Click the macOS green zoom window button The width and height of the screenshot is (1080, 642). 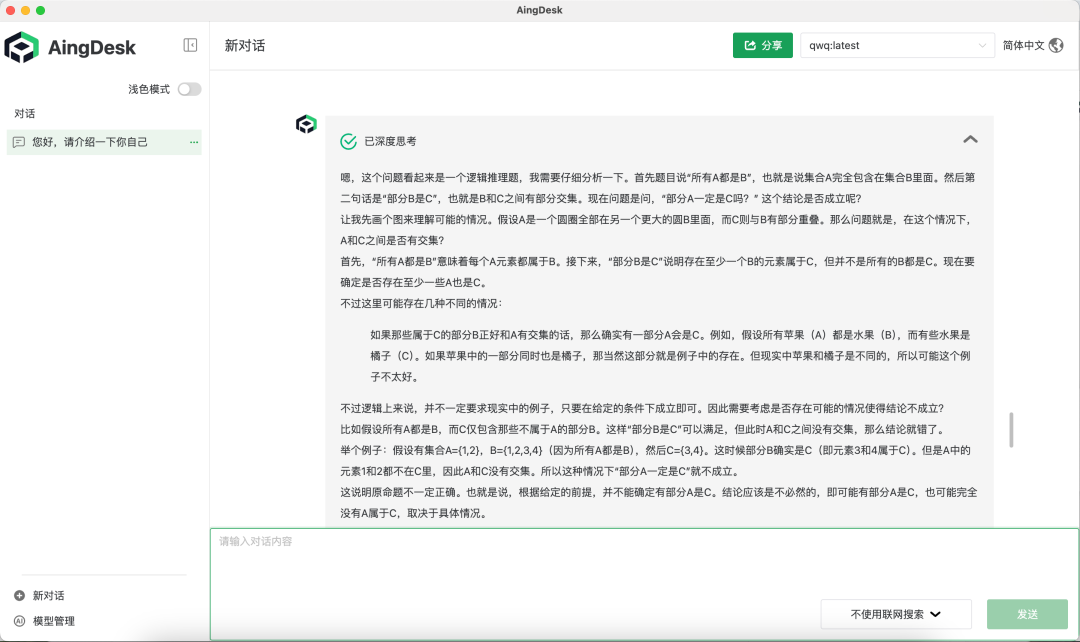coord(41,10)
